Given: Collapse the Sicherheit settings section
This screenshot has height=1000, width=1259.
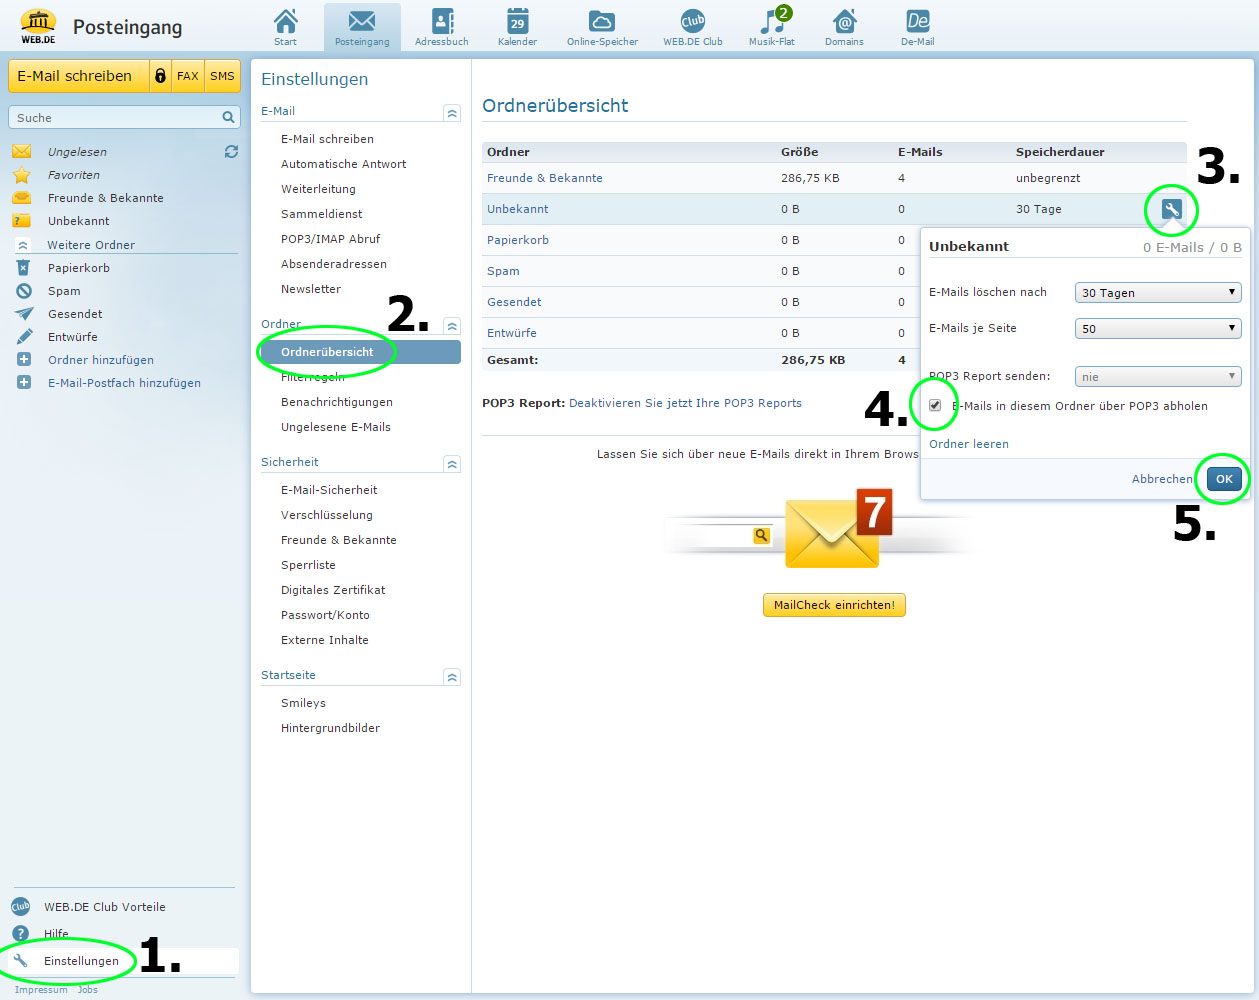Looking at the screenshot, I should tap(452, 464).
